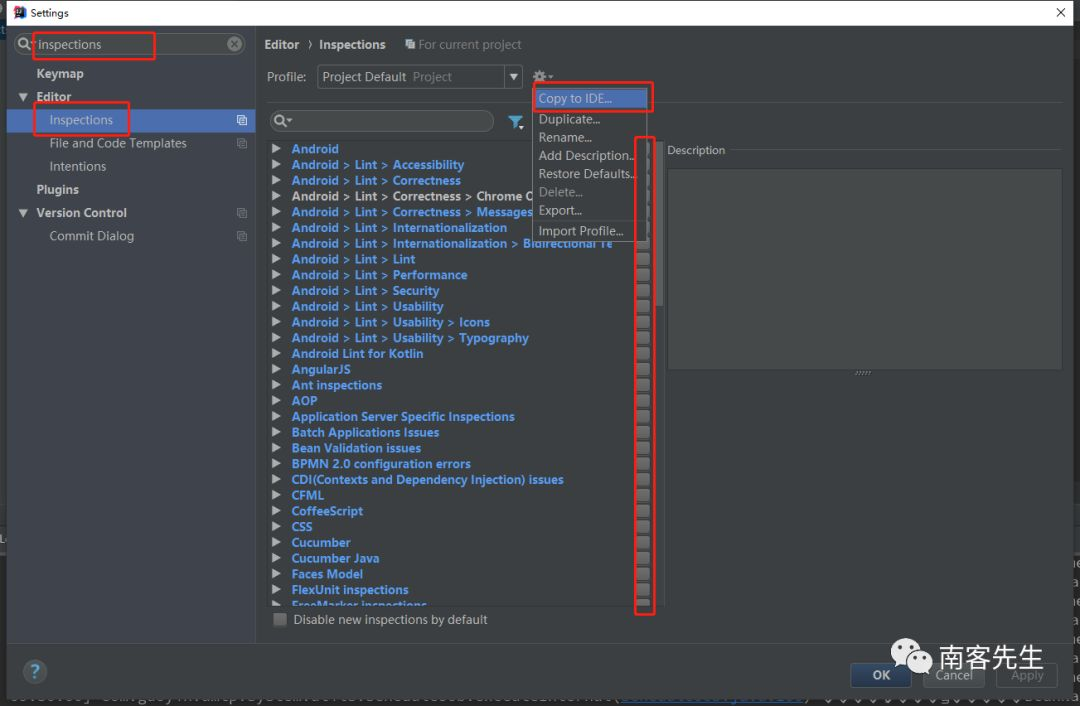Open the Keymap settings page

click(x=60, y=74)
